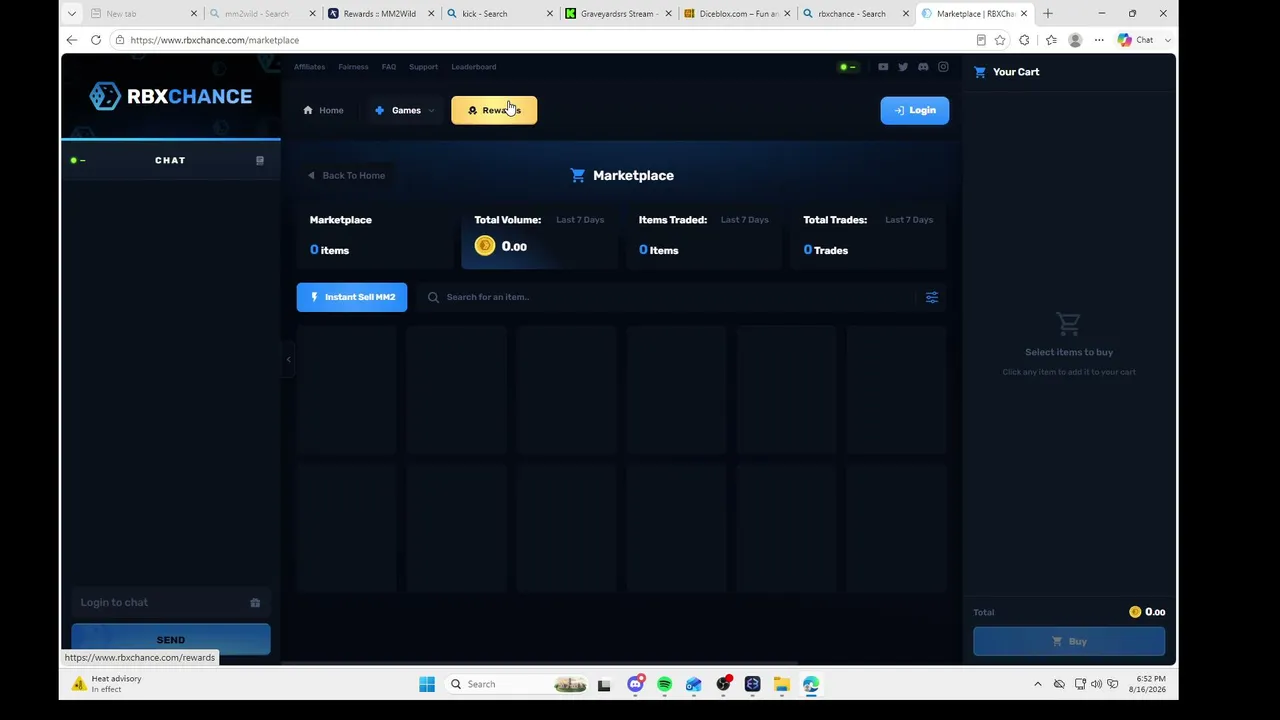This screenshot has height=720, width=1280.
Task: Open the YouTube social icon
Action: pyautogui.click(x=883, y=67)
